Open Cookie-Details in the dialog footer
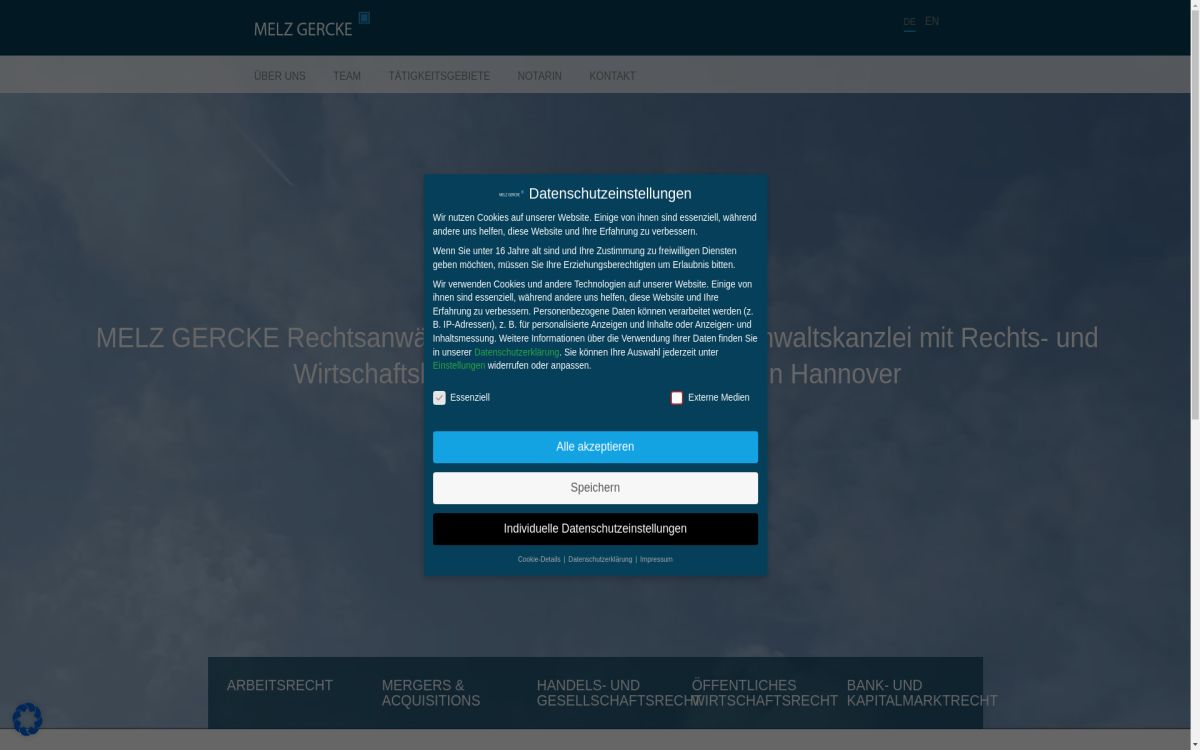Viewport: 1200px width, 750px height. [x=539, y=560]
